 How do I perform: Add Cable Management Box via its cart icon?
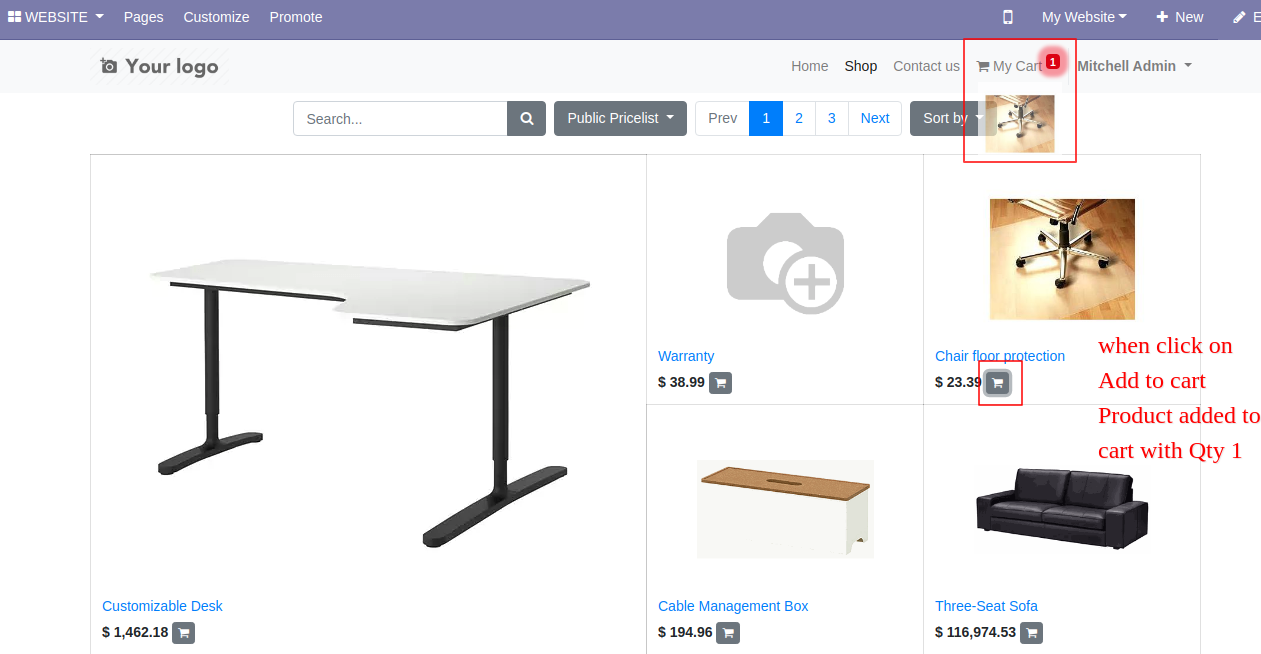point(728,632)
